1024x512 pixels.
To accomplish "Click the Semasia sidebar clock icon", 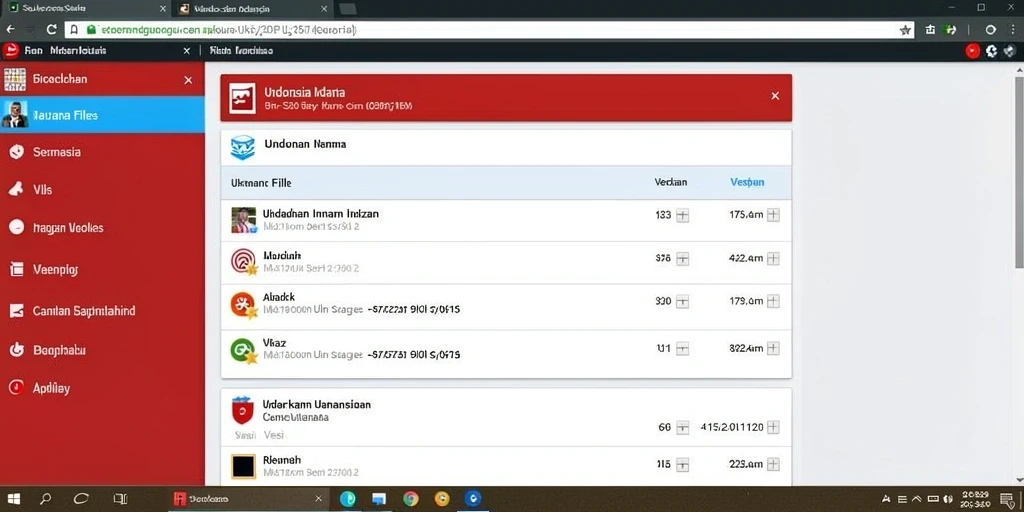I will 16,152.
